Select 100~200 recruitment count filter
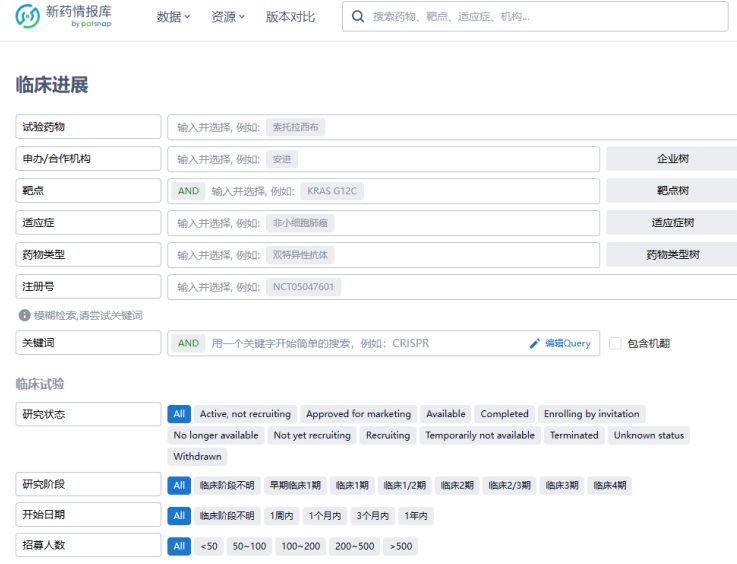Viewport: 737px width, 564px height. pyautogui.click(x=300, y=546)
